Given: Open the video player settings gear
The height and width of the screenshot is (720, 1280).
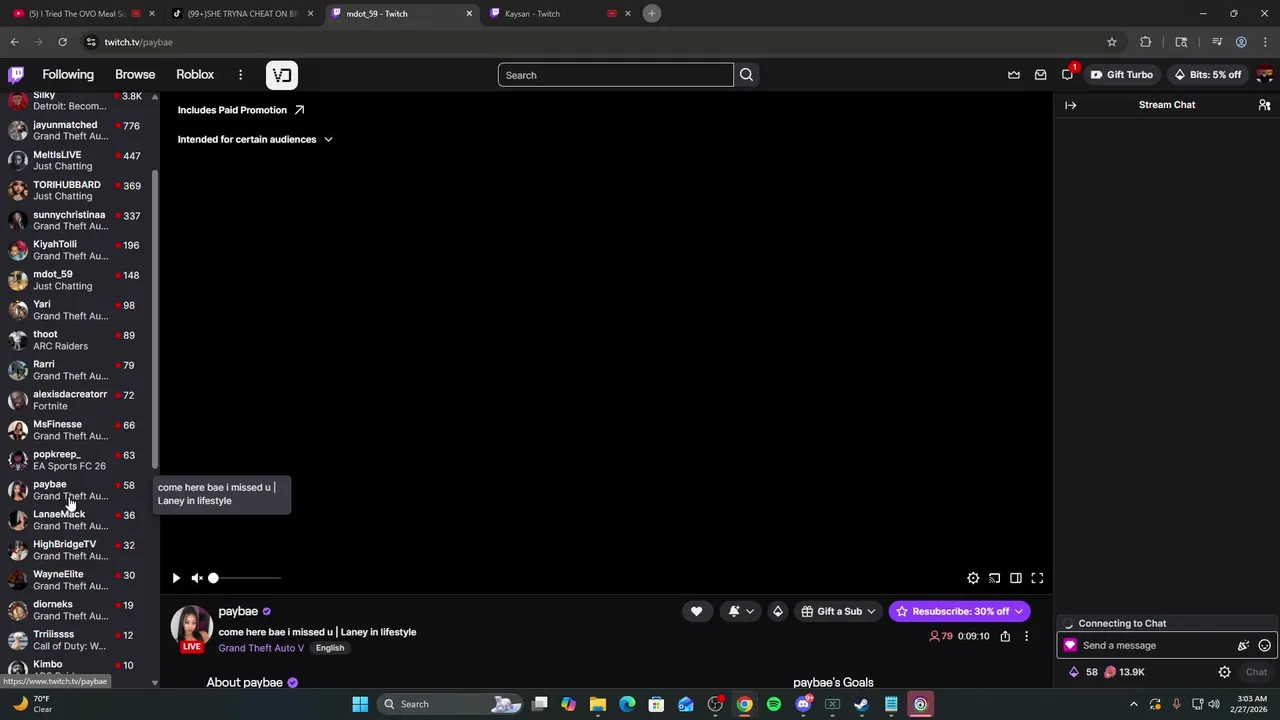Looking at the screenshot, I should tap(973, 578).
